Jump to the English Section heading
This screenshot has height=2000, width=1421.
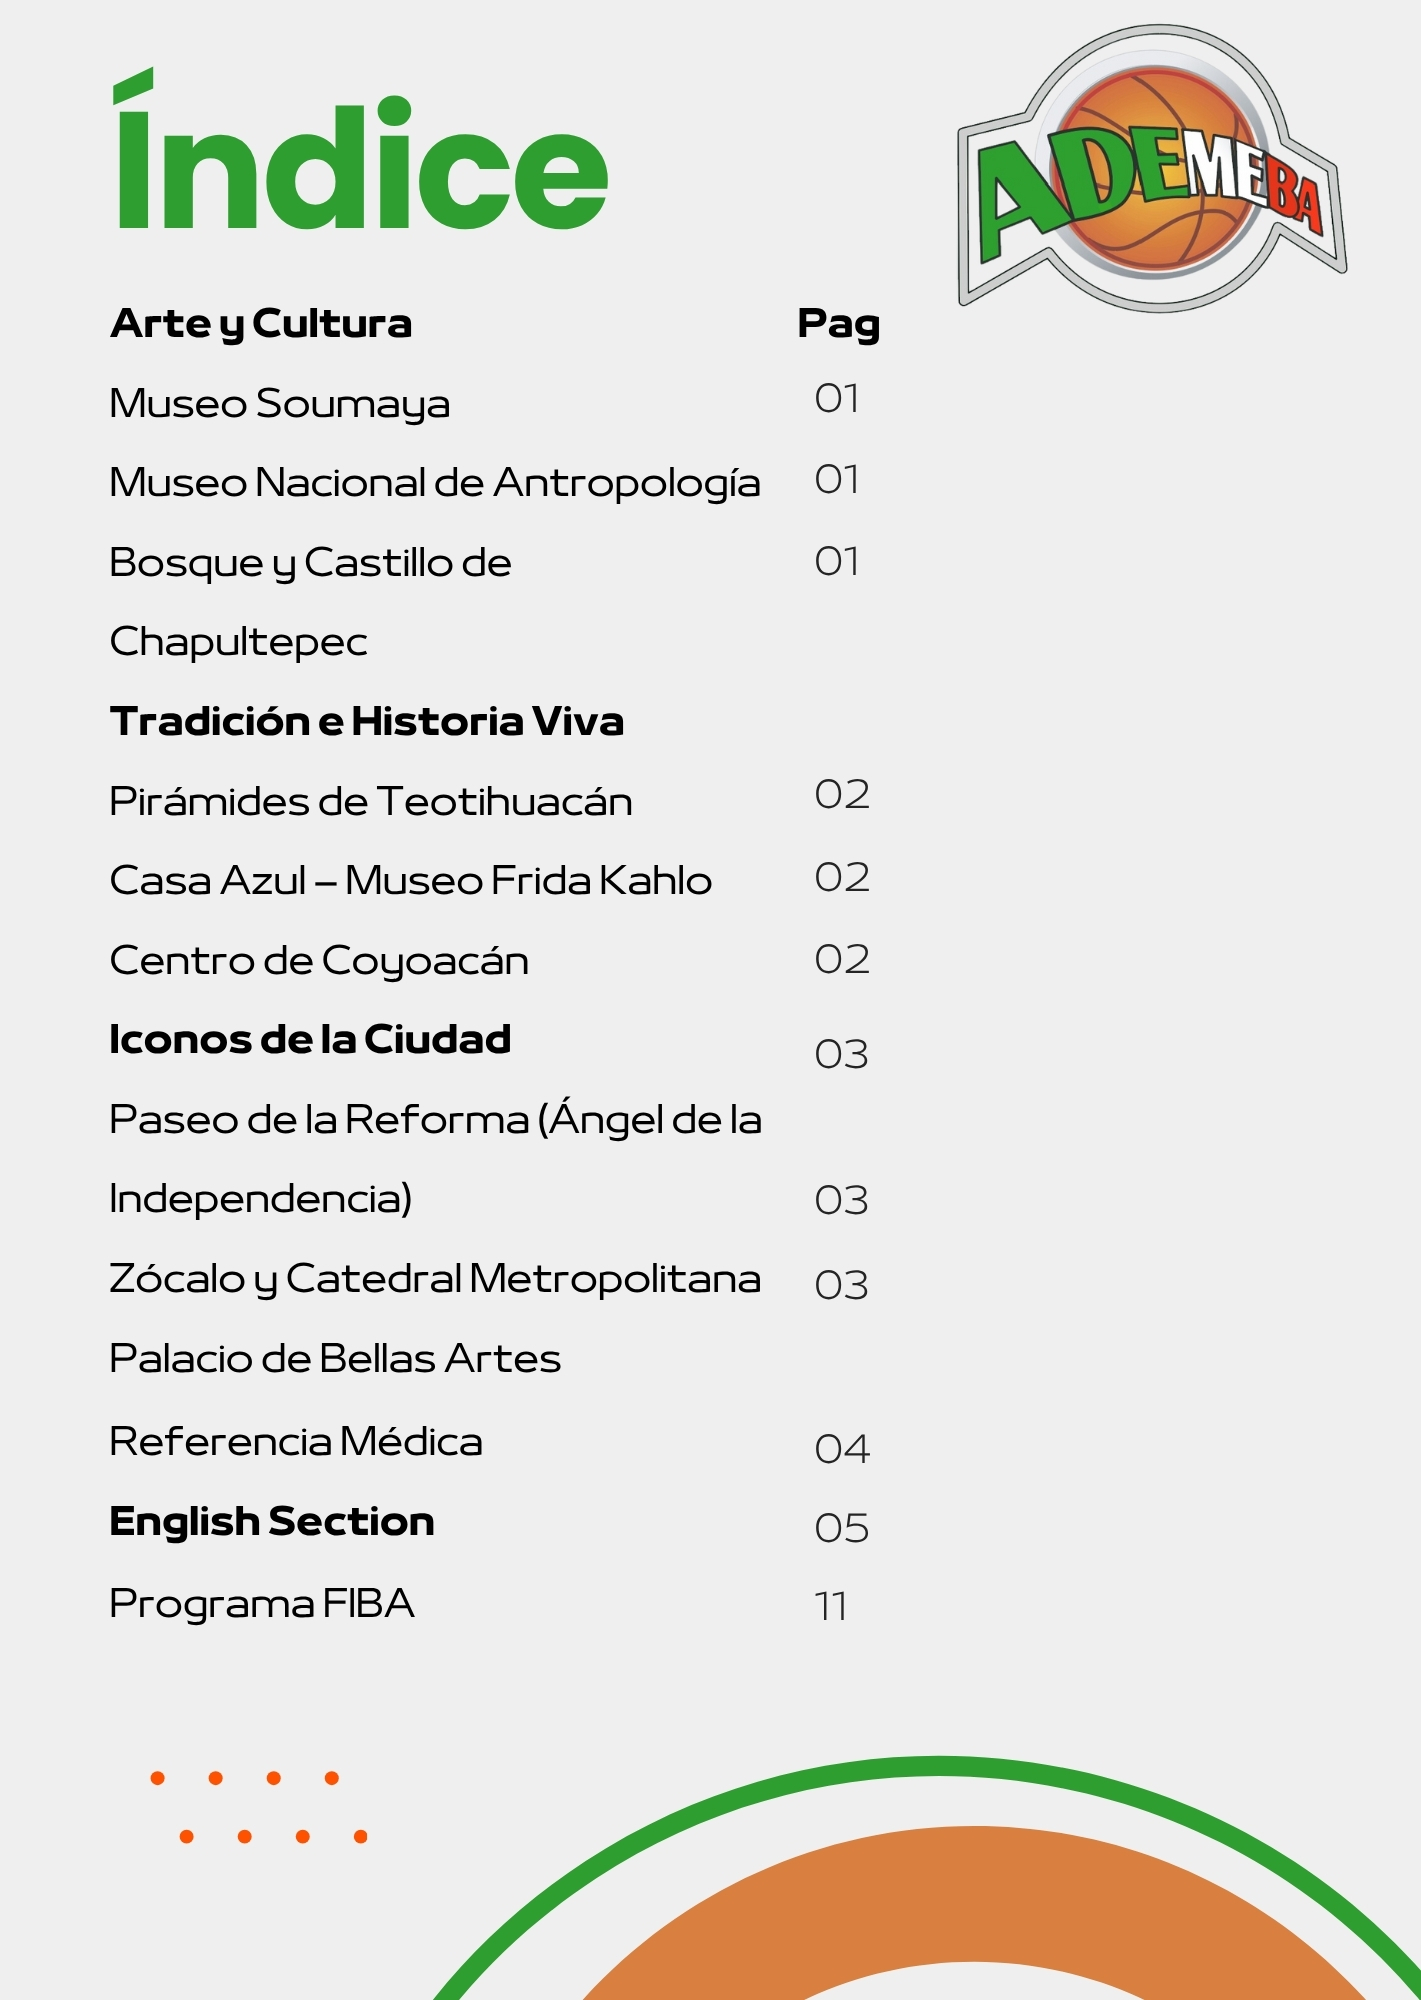(x=272, y=1522)
